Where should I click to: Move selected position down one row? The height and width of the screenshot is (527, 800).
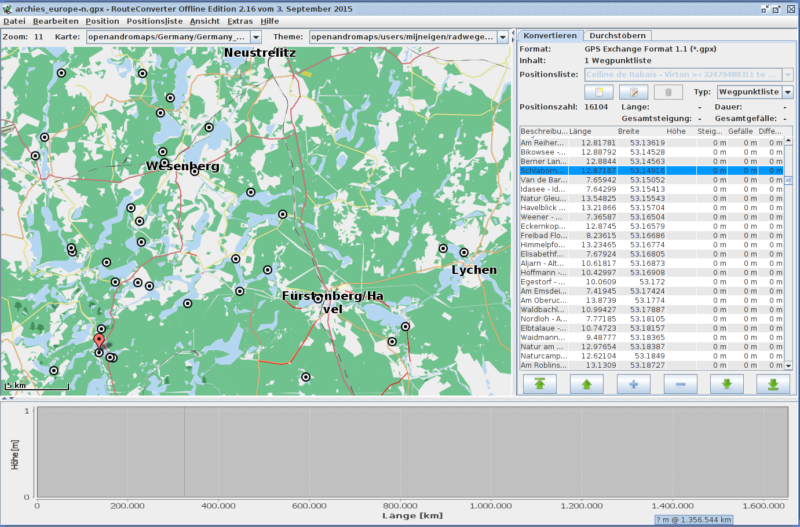[x=727, y=383]
